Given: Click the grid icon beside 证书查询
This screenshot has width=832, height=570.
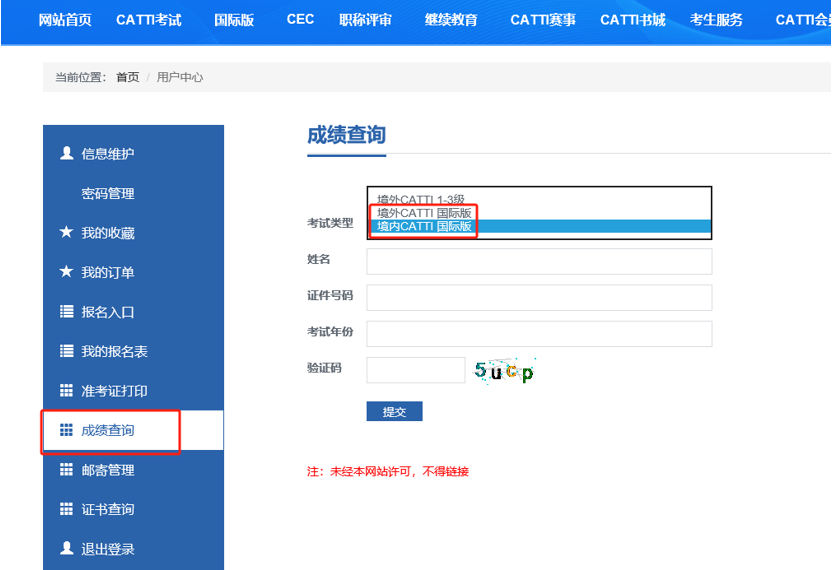Looking at the screenshot, I should coord(66,509).
